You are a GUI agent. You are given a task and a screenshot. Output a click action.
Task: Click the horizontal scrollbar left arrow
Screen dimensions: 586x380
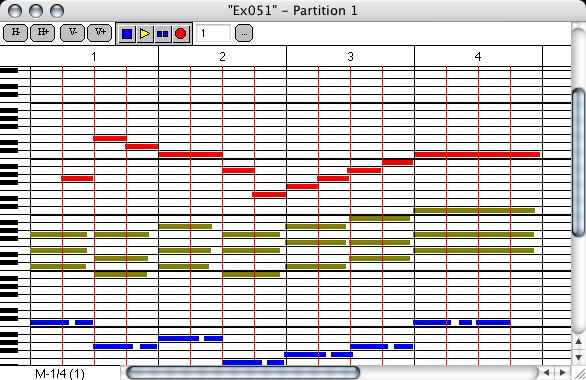coord(547,373)
